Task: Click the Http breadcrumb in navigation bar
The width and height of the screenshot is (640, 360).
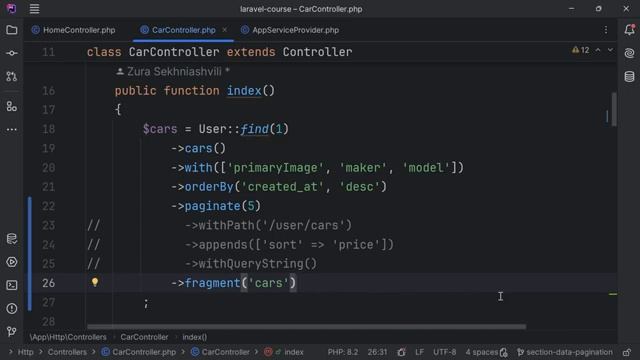Action: click(x=25, y=352)
